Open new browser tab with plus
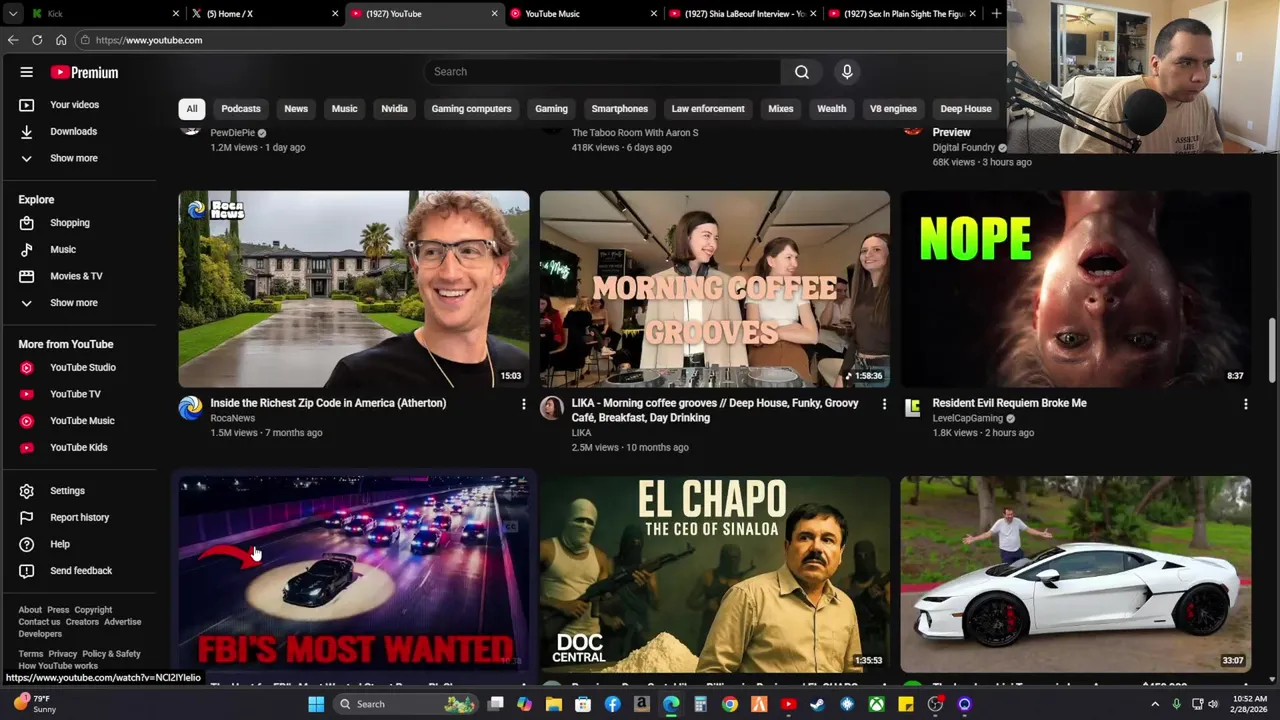Image resolution: width=1280 pixels, height=720 pixels. pos(996,14)
